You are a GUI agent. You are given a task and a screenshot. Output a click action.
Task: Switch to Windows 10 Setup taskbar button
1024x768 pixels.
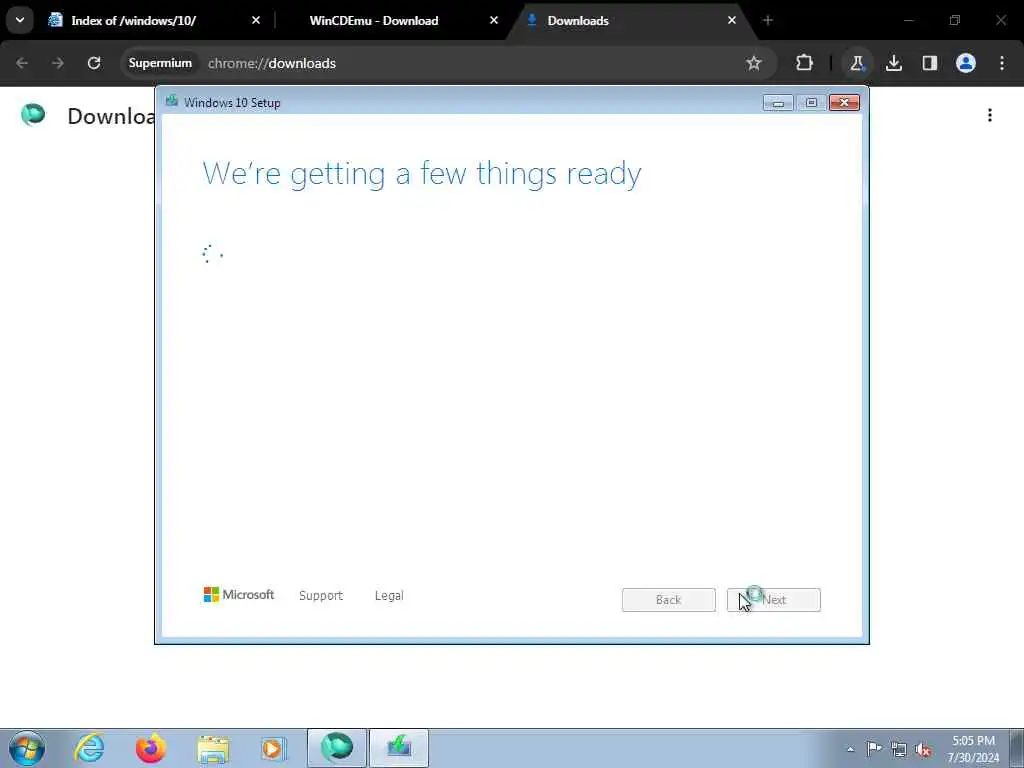(x=399, y=748)
